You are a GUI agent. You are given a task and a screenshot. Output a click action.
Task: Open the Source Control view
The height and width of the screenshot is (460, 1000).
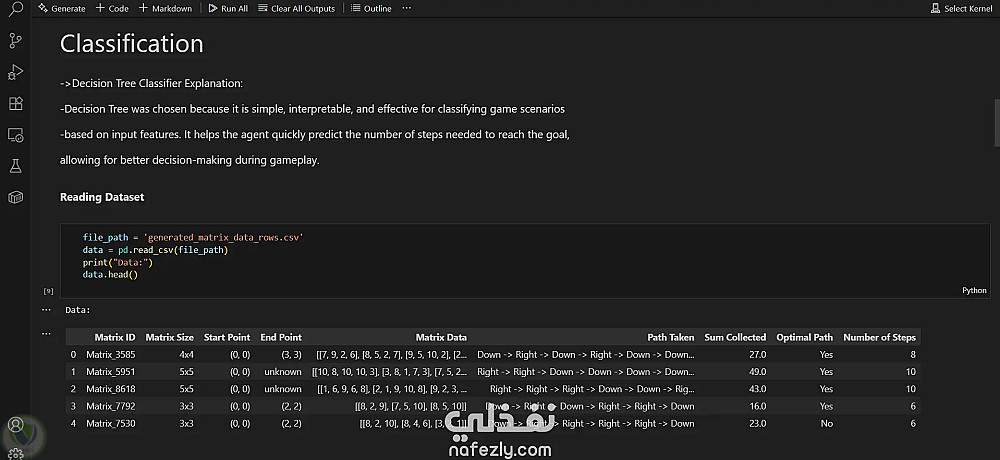[x=15, y=41]
